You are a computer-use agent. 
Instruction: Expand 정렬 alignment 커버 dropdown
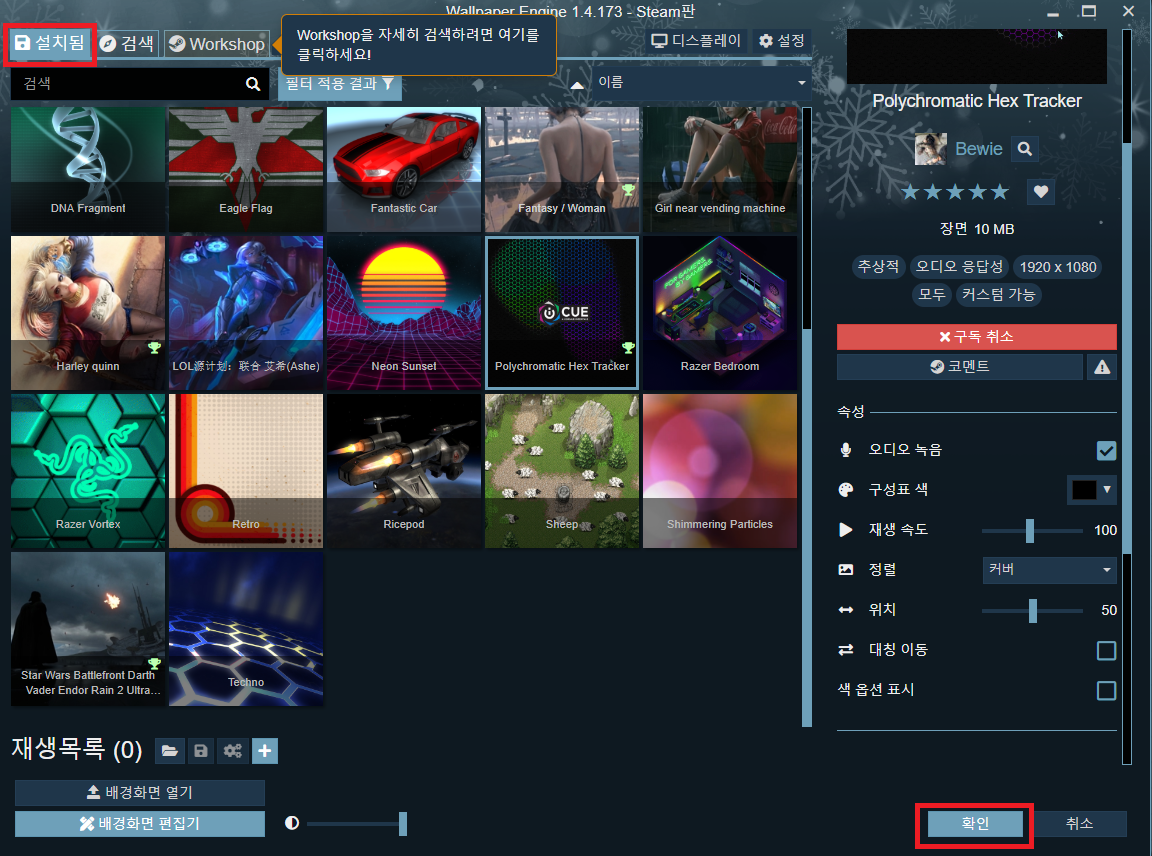coord(1049,570)
